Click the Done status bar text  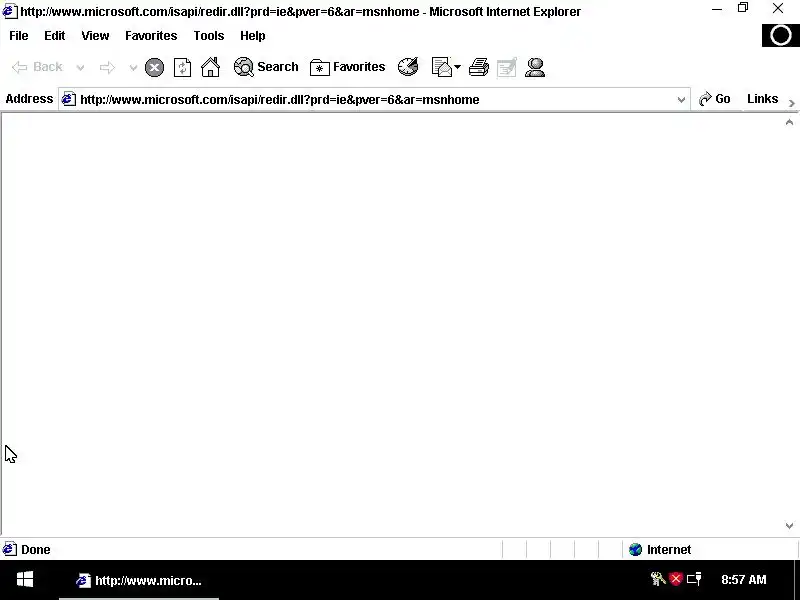36,549
